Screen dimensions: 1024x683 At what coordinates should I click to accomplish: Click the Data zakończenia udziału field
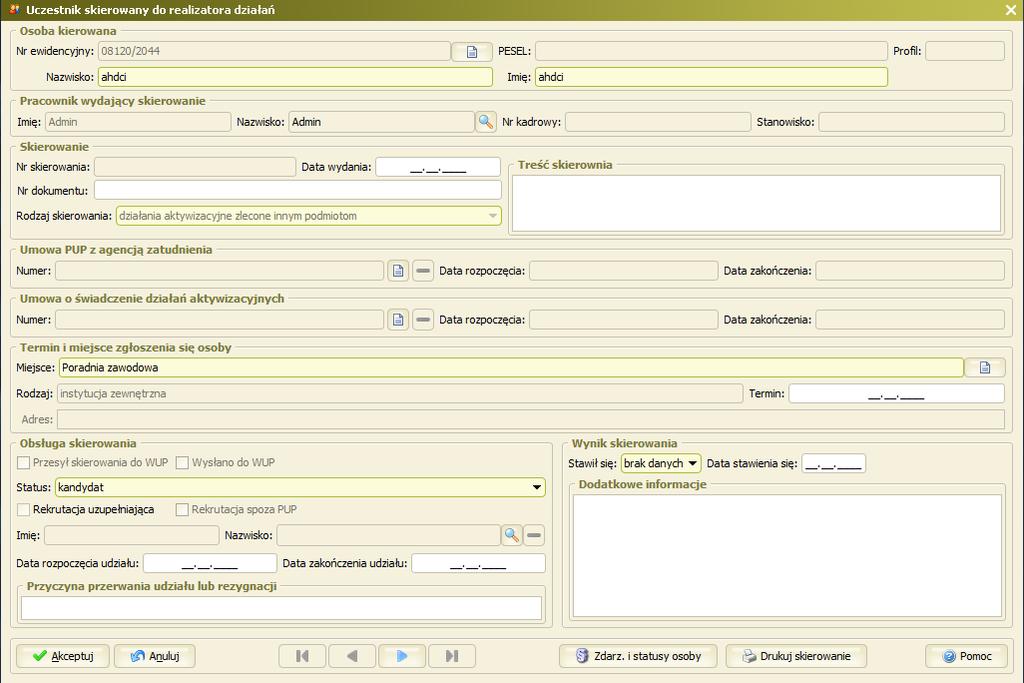coord(478,564)
